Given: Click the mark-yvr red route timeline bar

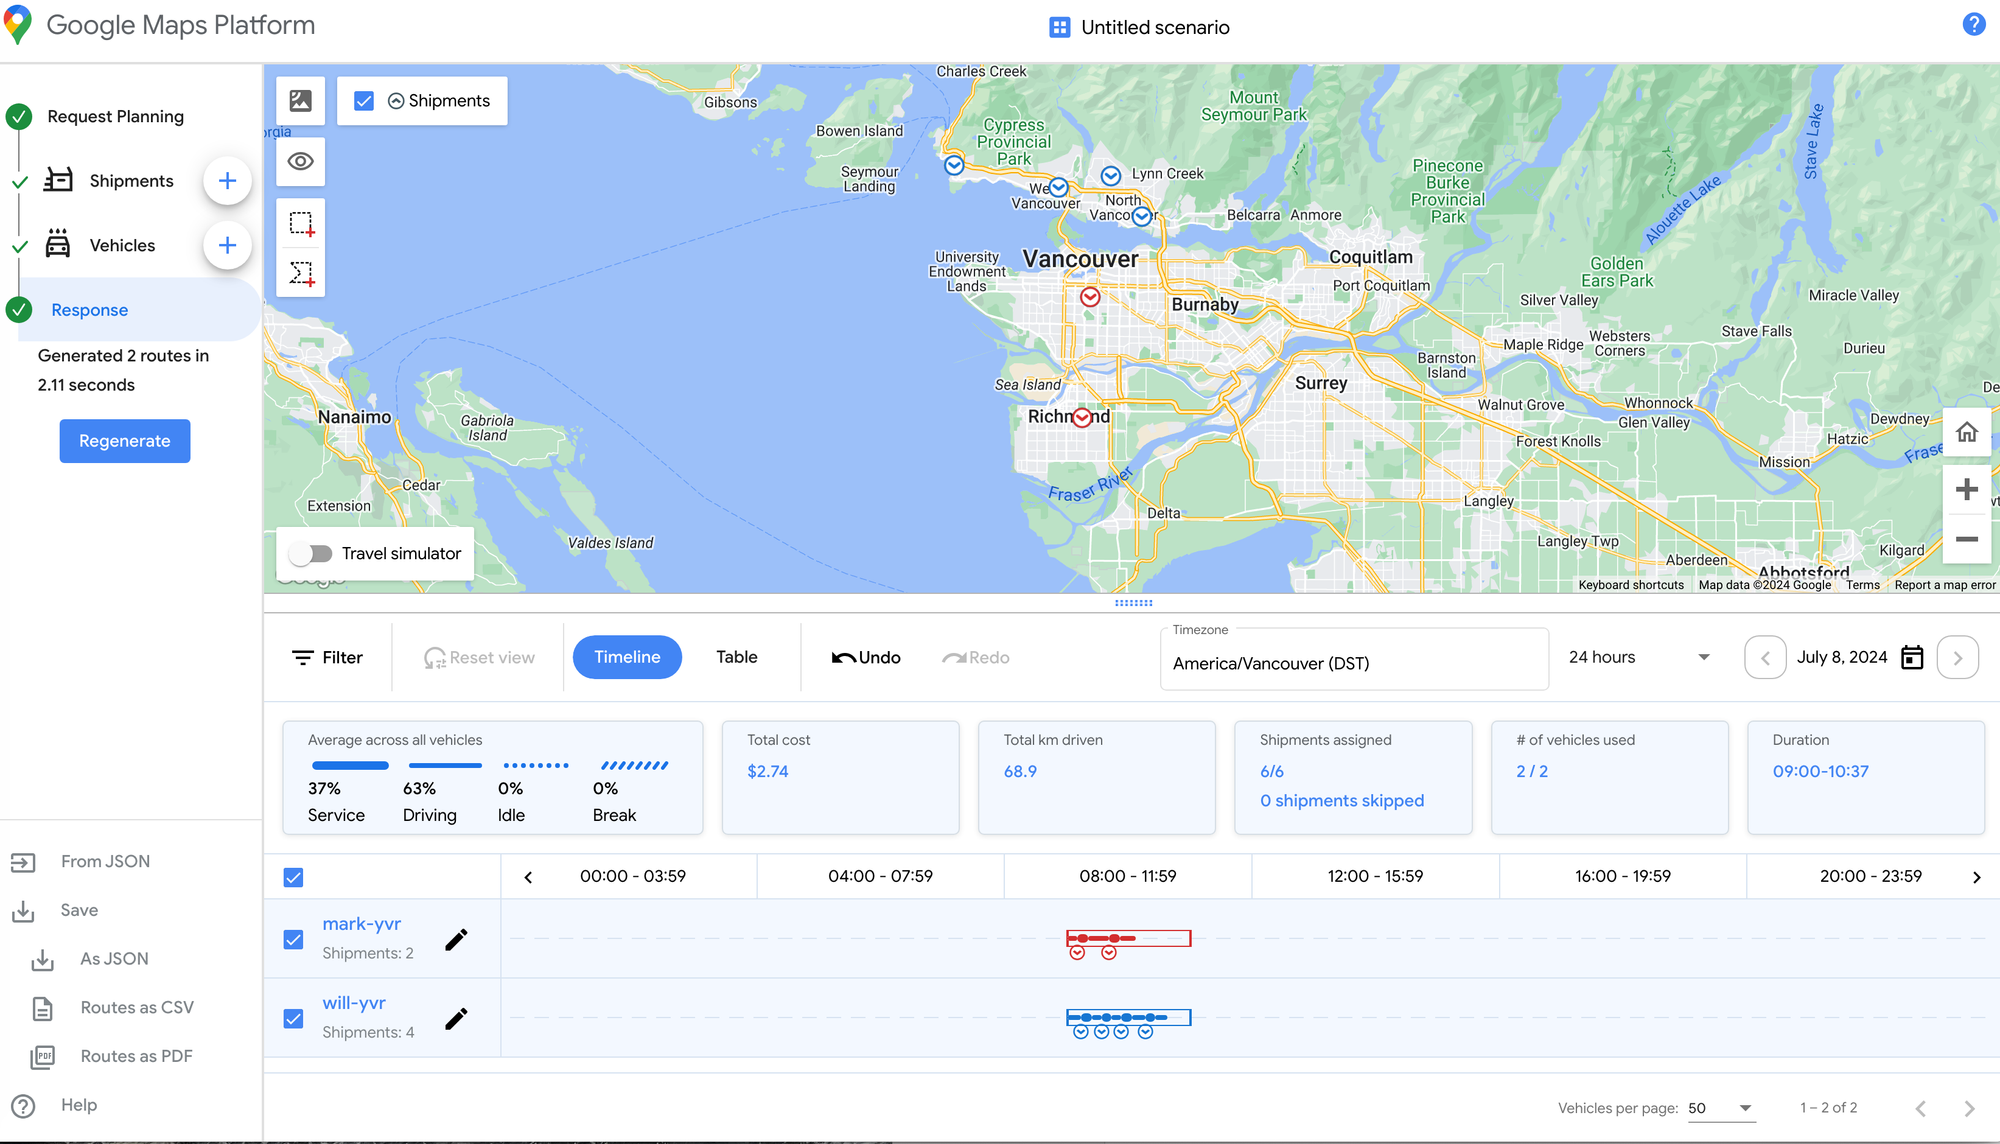Looking at the screenshot, I should (x=1128, y=938).
